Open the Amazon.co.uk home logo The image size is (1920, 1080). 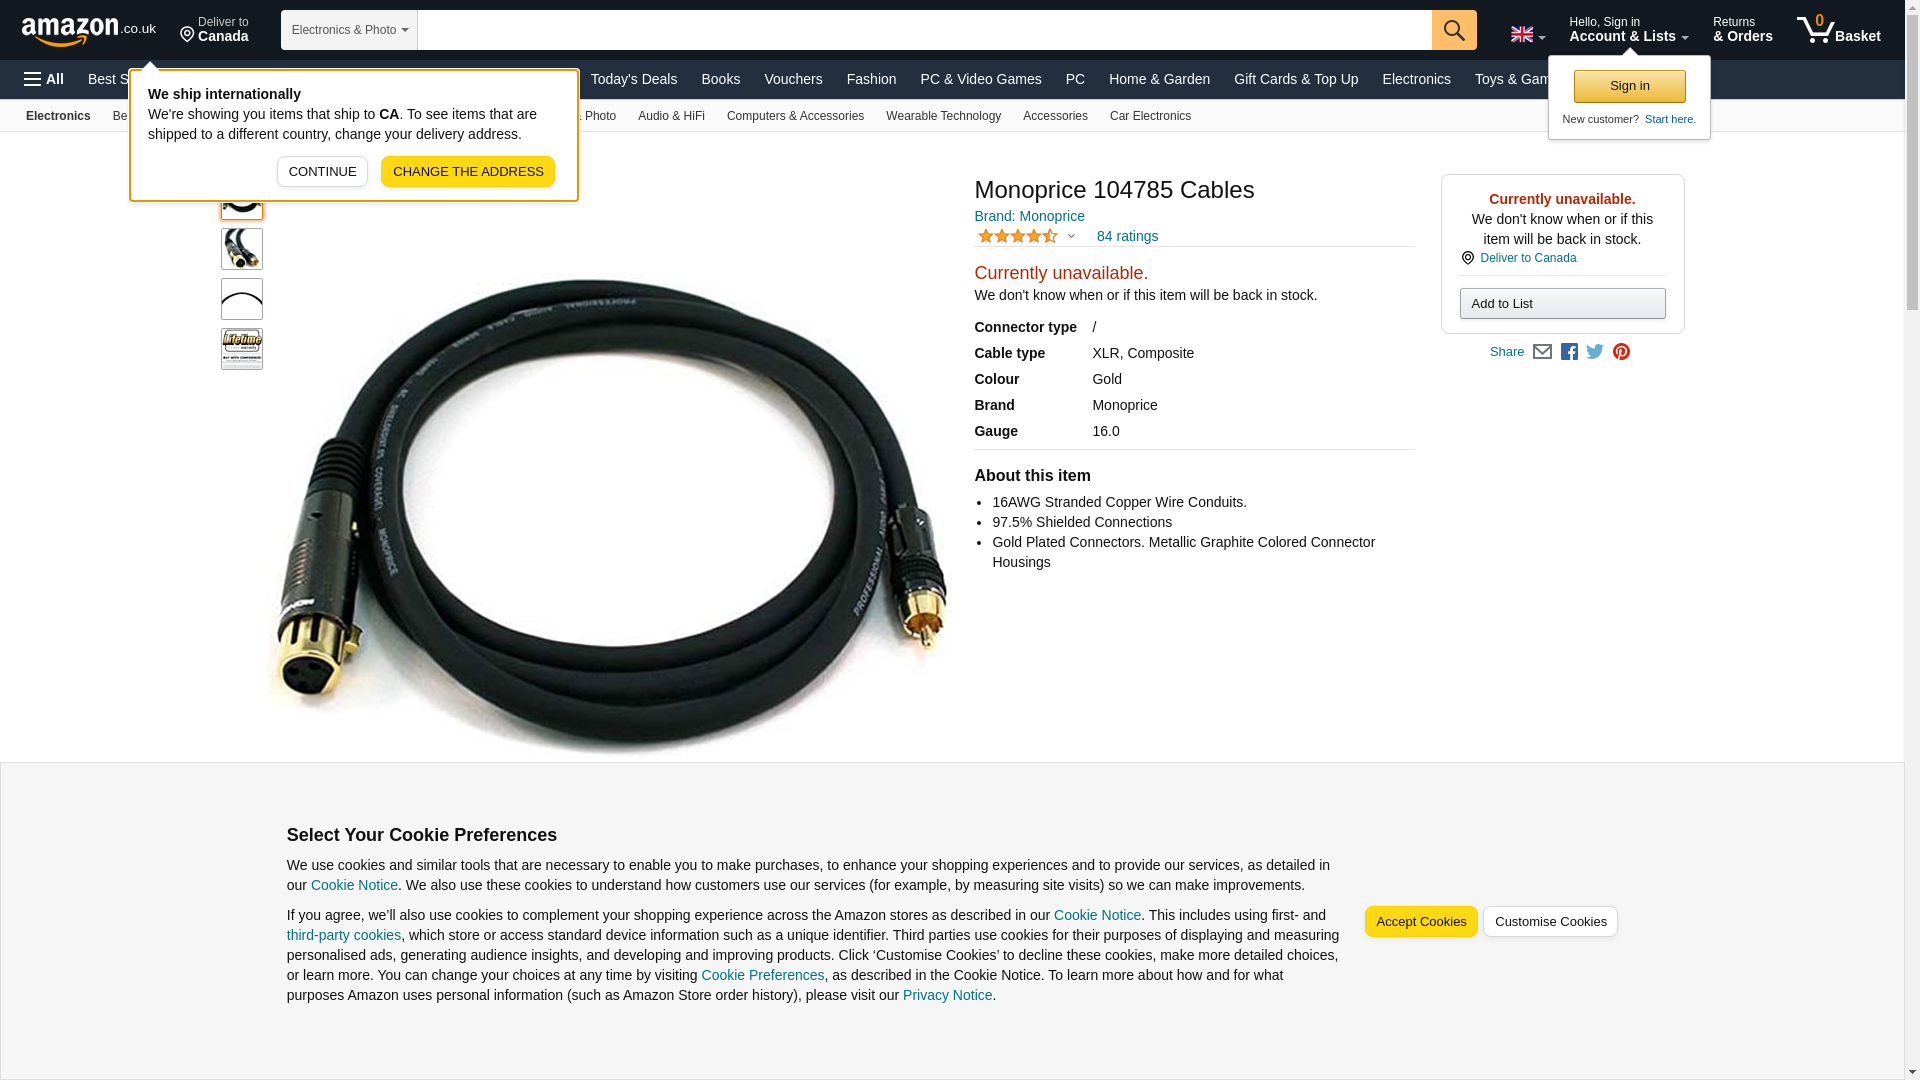pyautogui.click(x=89, y=30)
